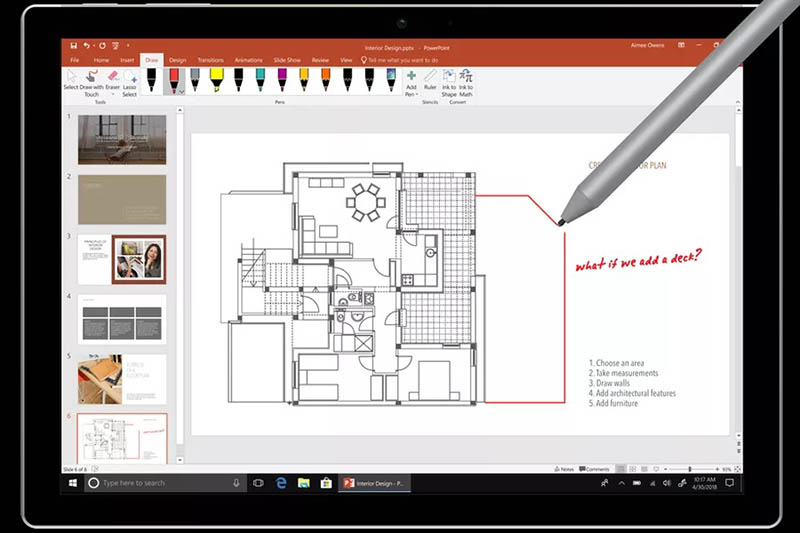
Task: Select the gray pencil
Action: point(195,81)
